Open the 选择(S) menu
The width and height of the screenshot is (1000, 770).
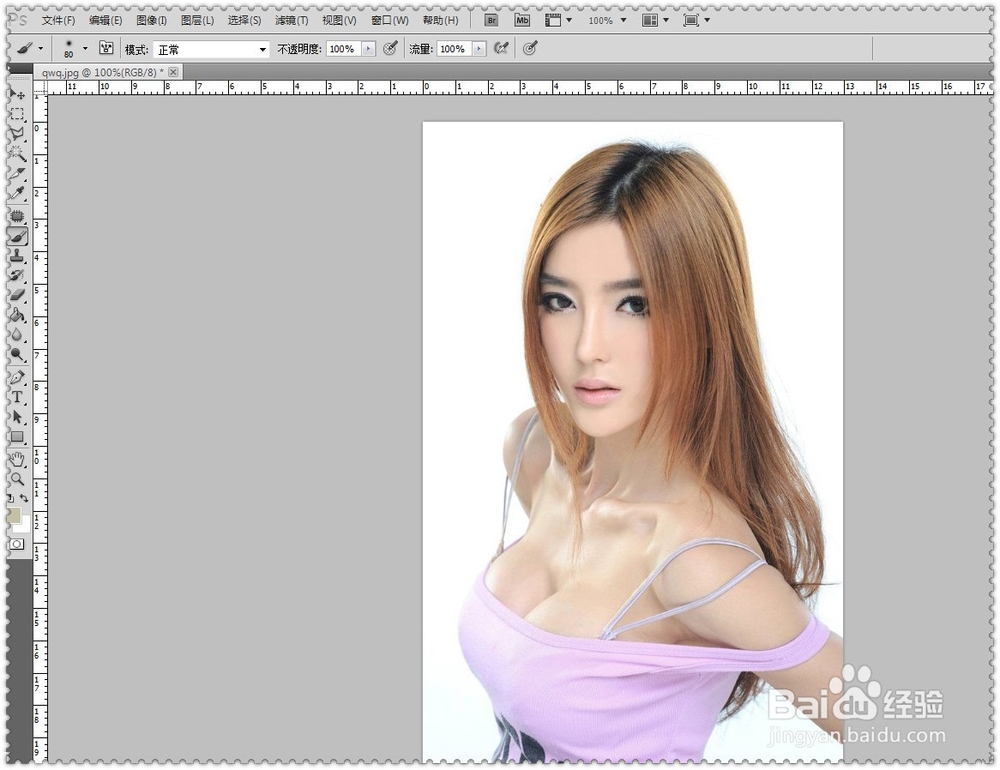point(244,20)
